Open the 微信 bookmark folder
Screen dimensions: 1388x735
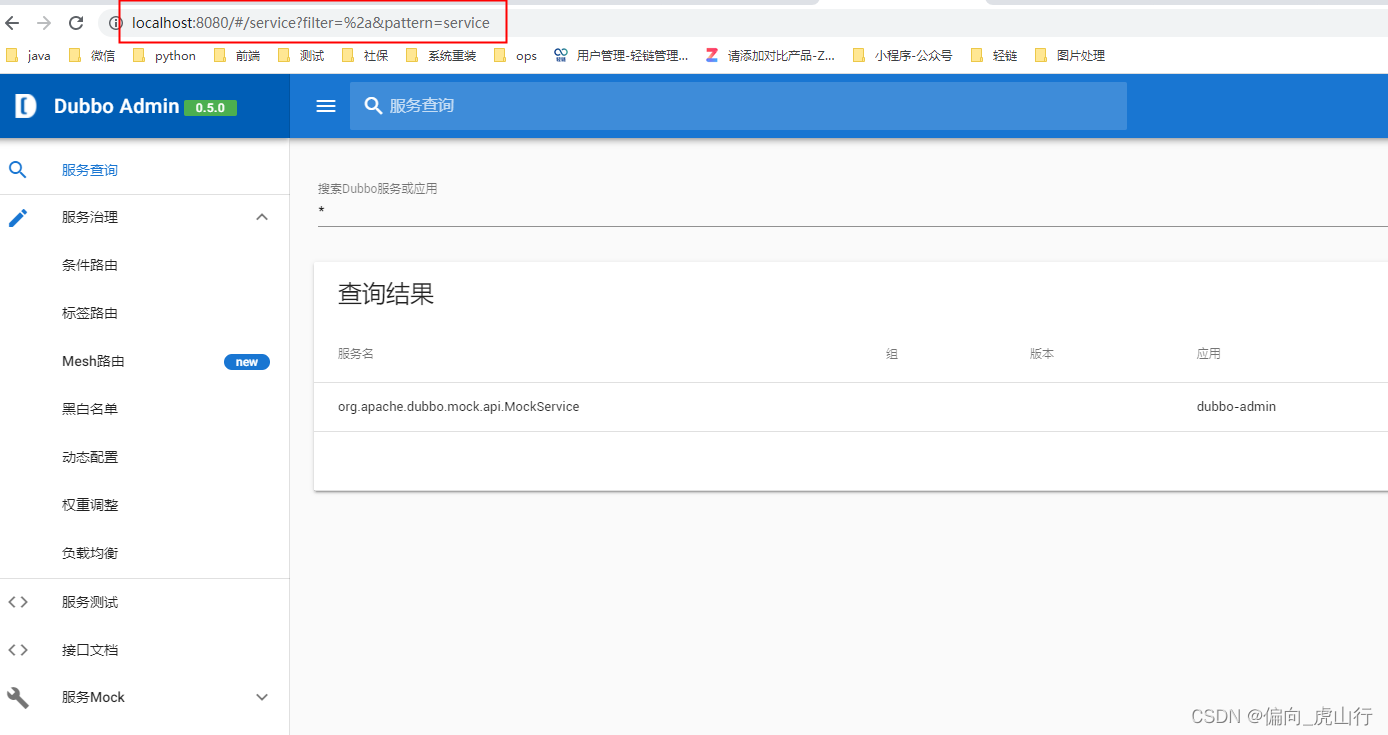(x=92, y=56)
